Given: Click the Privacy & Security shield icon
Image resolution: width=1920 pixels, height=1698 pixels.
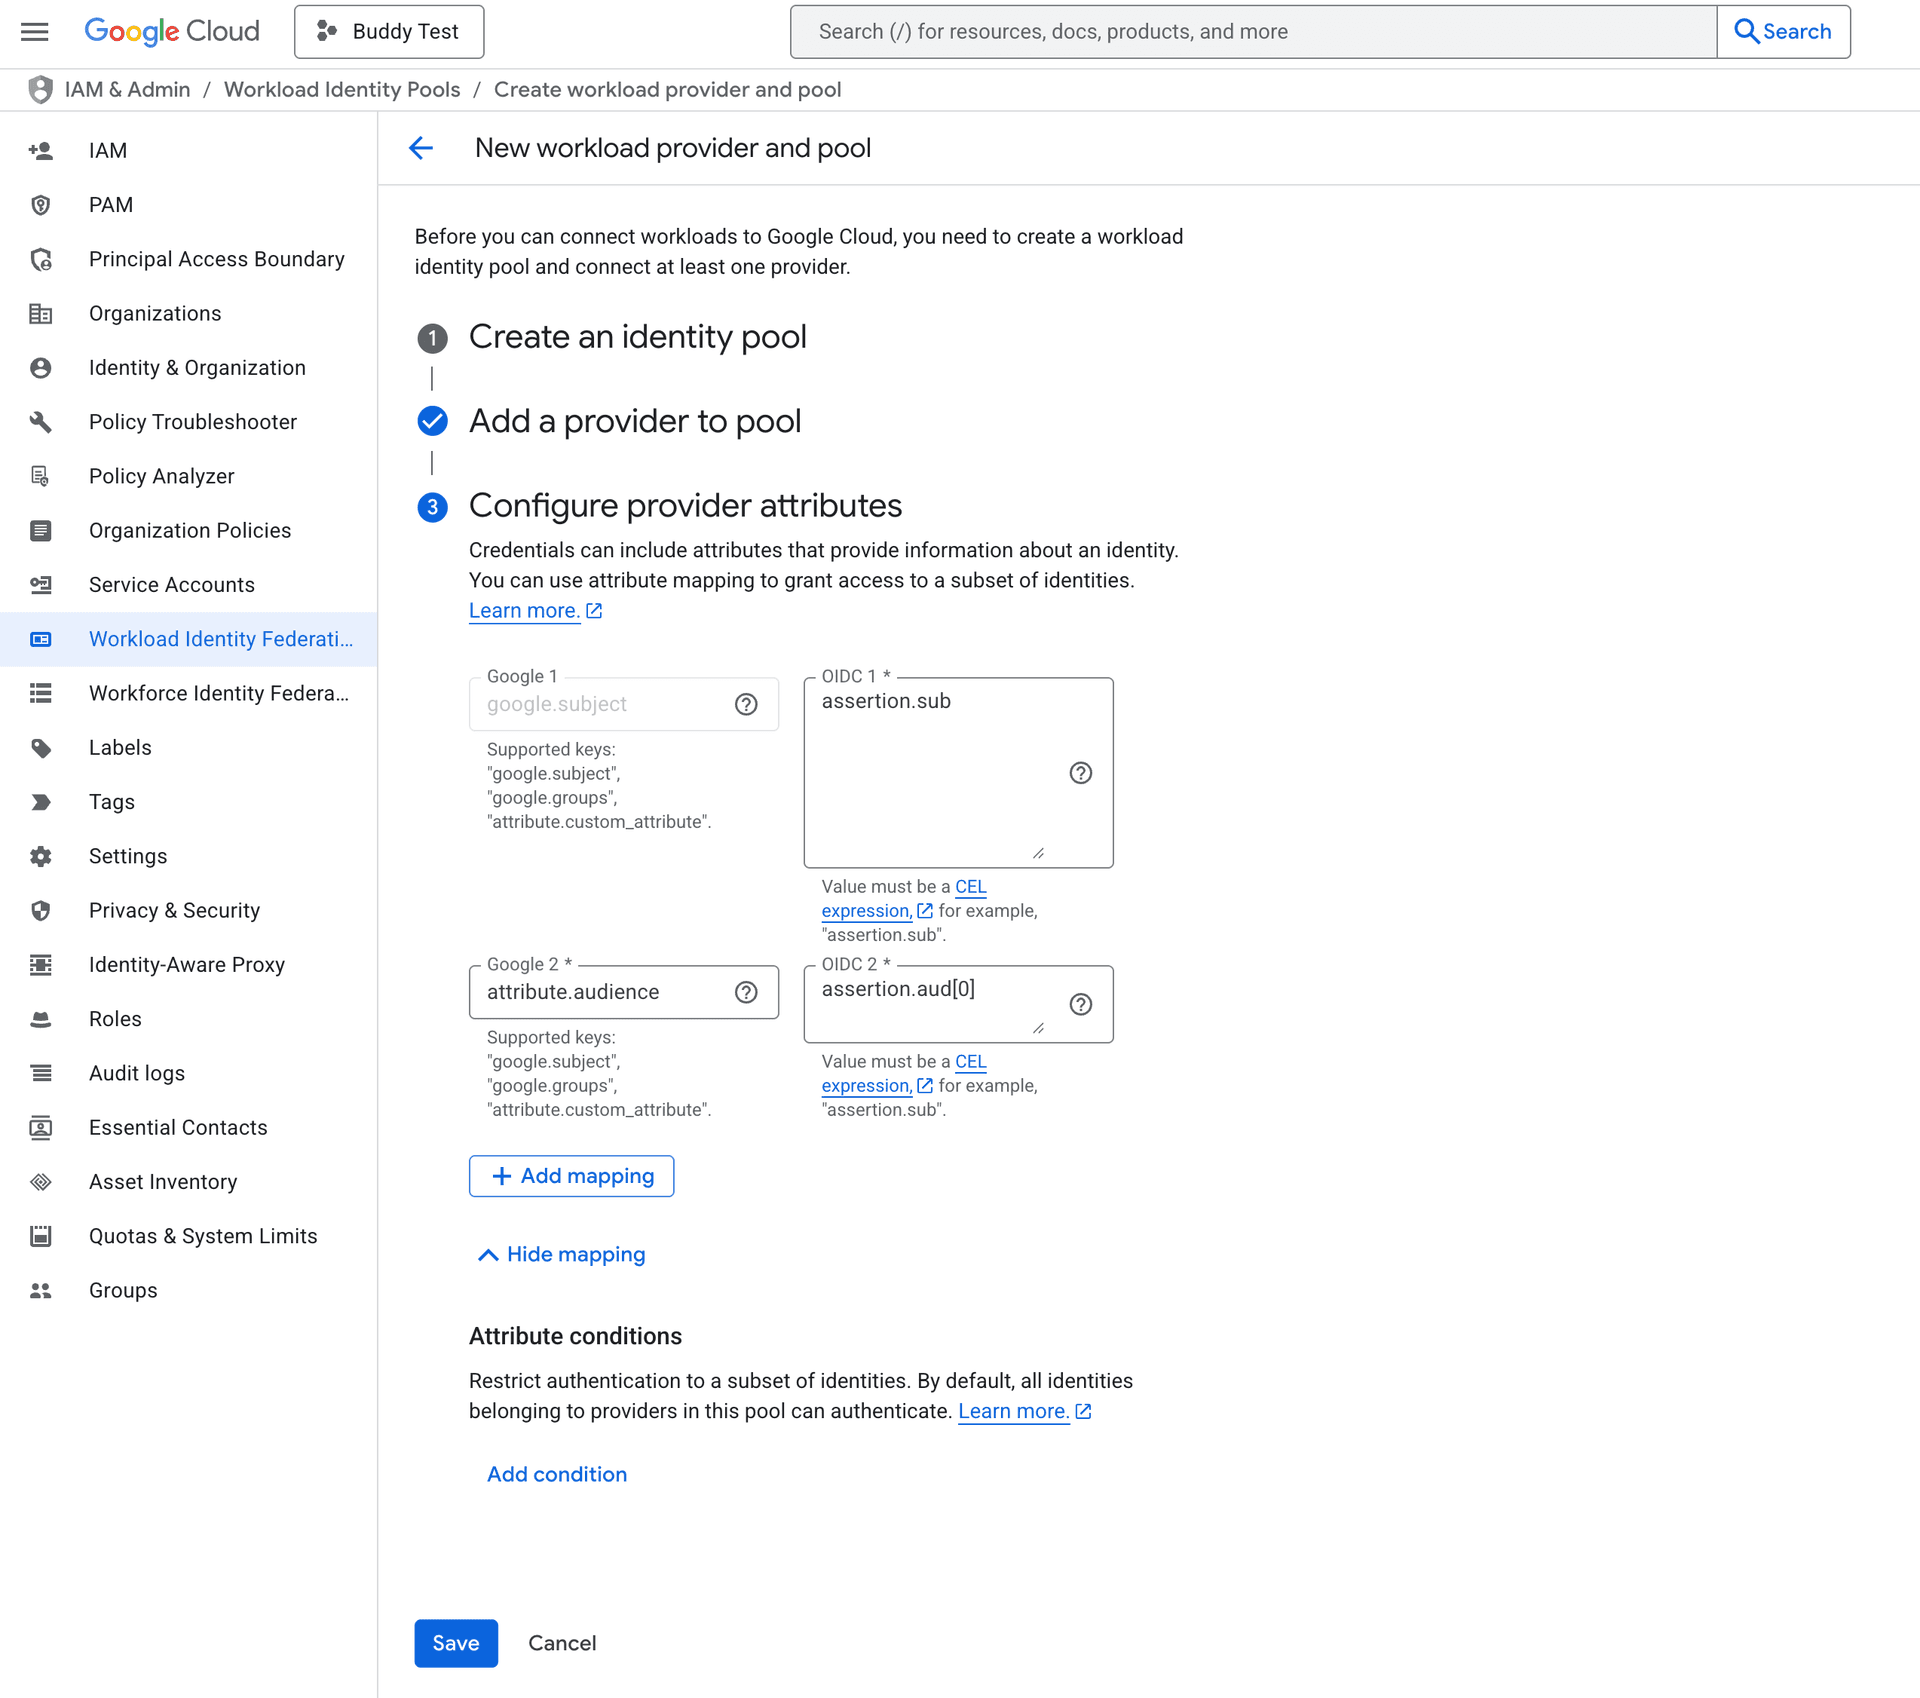Looking at the screenshot, I should tap(41, 911).
